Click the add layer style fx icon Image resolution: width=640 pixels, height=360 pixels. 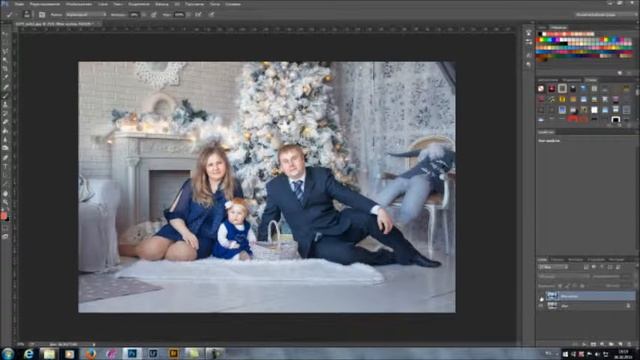[x=584, y=344]
